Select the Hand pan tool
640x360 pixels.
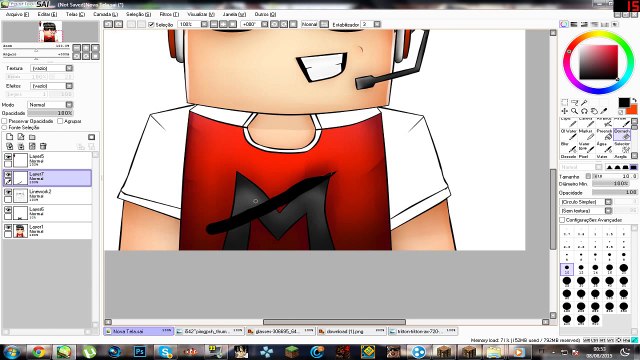594,111
